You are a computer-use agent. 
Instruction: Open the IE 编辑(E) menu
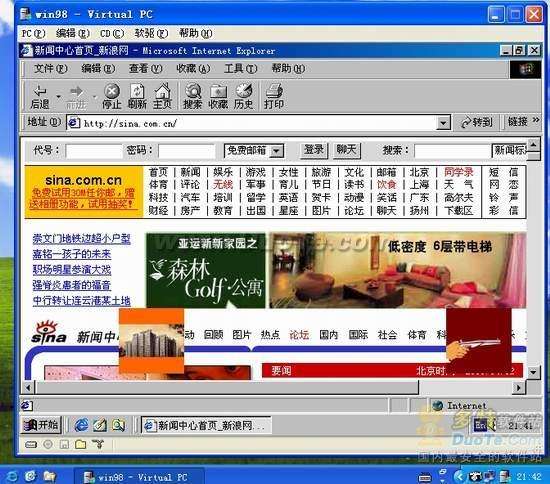[98, 68]
